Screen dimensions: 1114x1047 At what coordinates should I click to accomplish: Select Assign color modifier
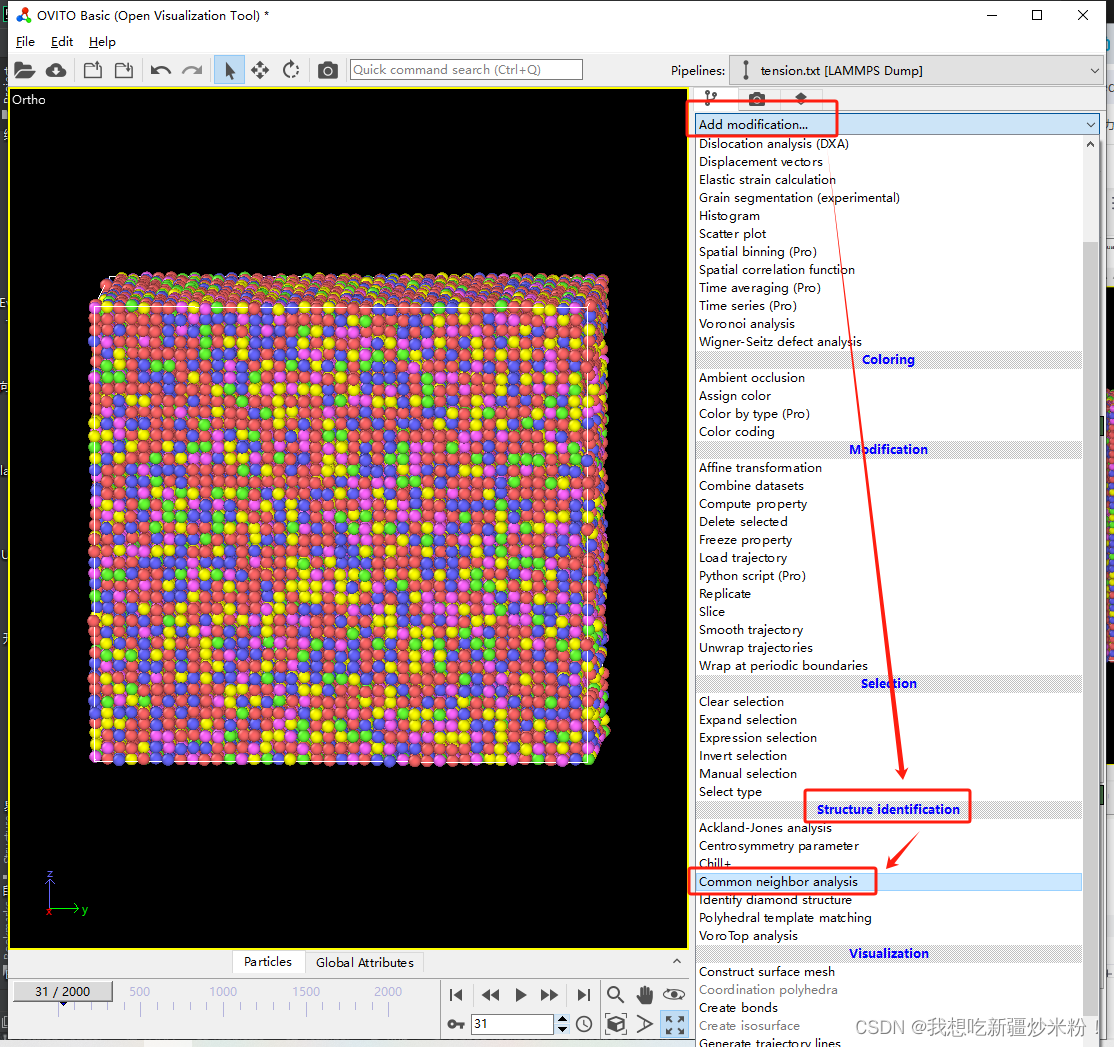point(735,396)
